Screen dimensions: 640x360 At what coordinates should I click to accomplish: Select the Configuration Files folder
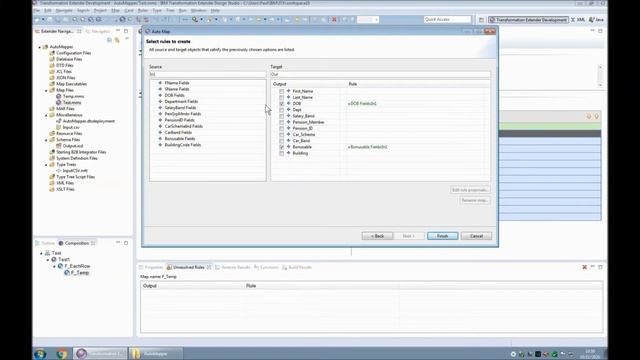(73, 53)
